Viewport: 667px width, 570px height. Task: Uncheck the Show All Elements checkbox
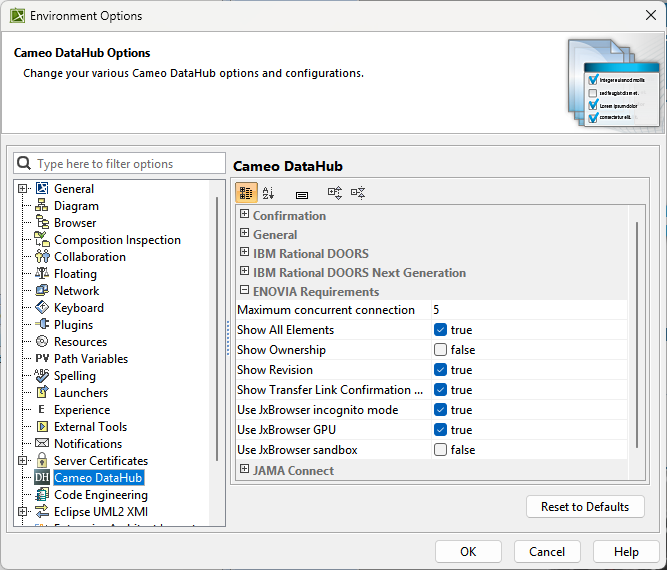click(x=440, y=330)
